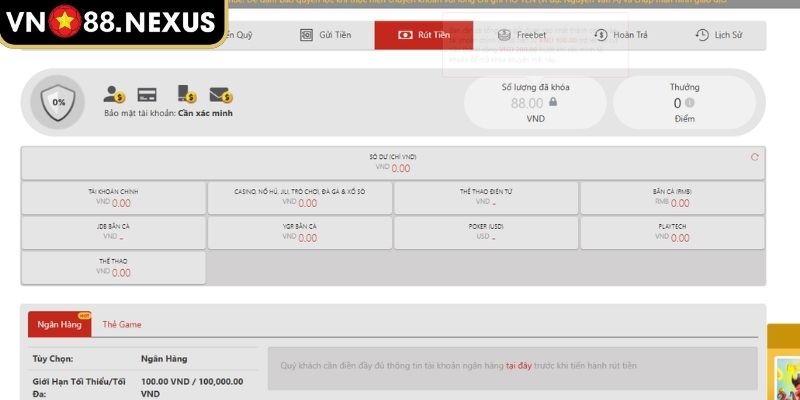The width and height of the screenshot is (800, 400).
Task: Open the Lịch Sử history tab
Action: pos(718,35)
